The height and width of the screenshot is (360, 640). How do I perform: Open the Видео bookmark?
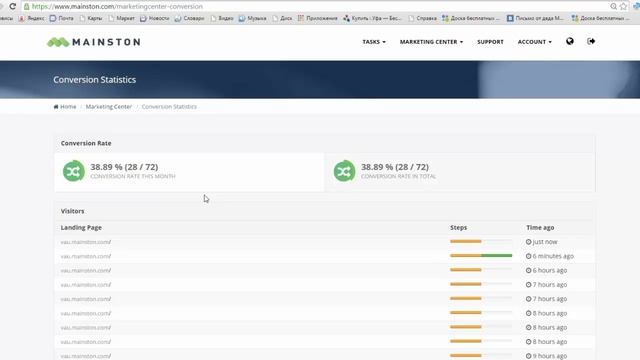[222, 18]
